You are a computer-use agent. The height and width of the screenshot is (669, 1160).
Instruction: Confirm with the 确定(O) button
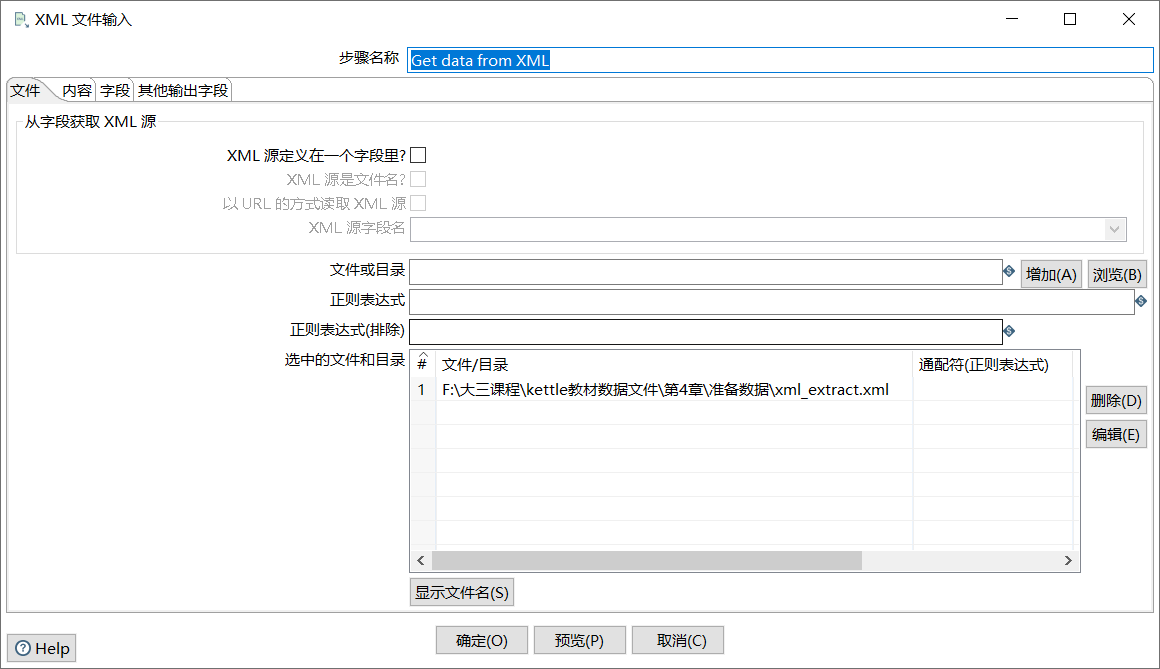(482, 640)
